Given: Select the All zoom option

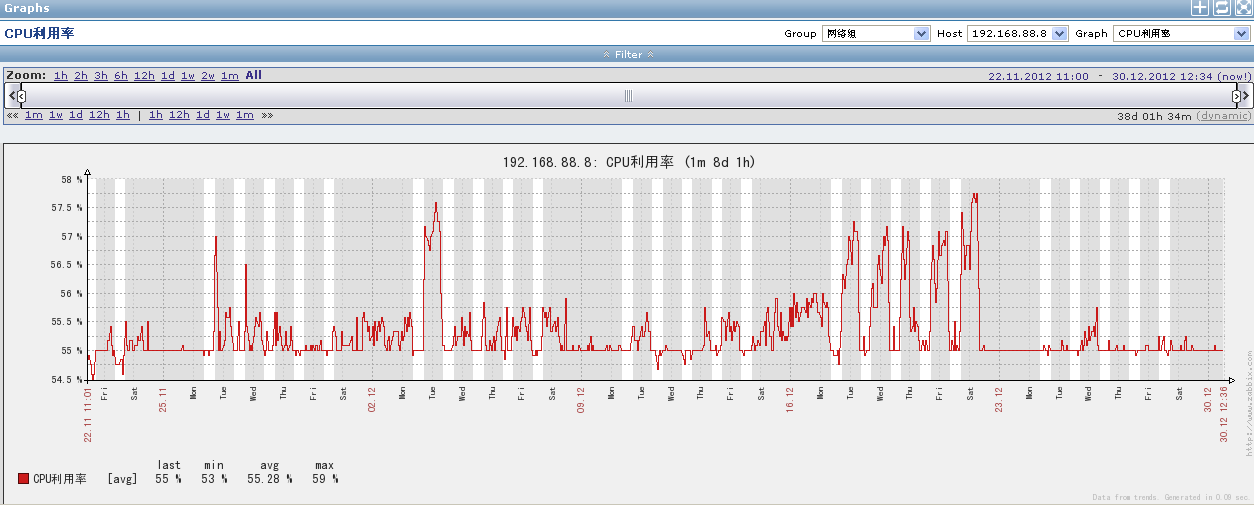Looking at the screenshot, I should [x=253, y=75].
